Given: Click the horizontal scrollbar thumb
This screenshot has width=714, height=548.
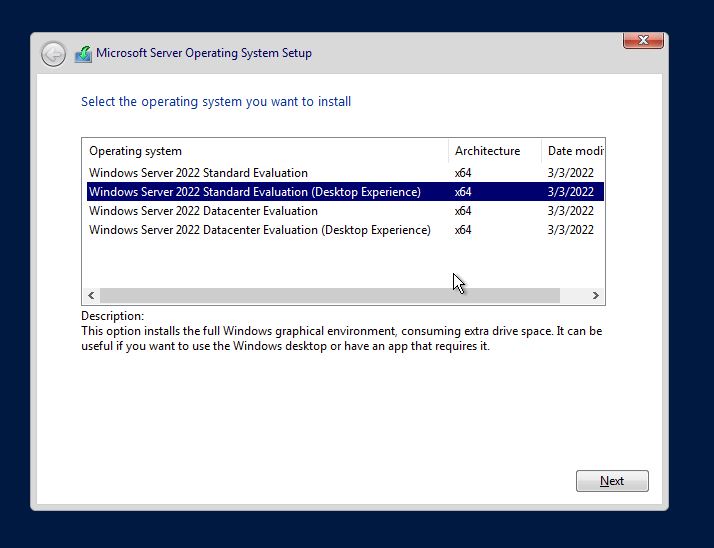Looking at the screenshot, I should pos(329,296).
